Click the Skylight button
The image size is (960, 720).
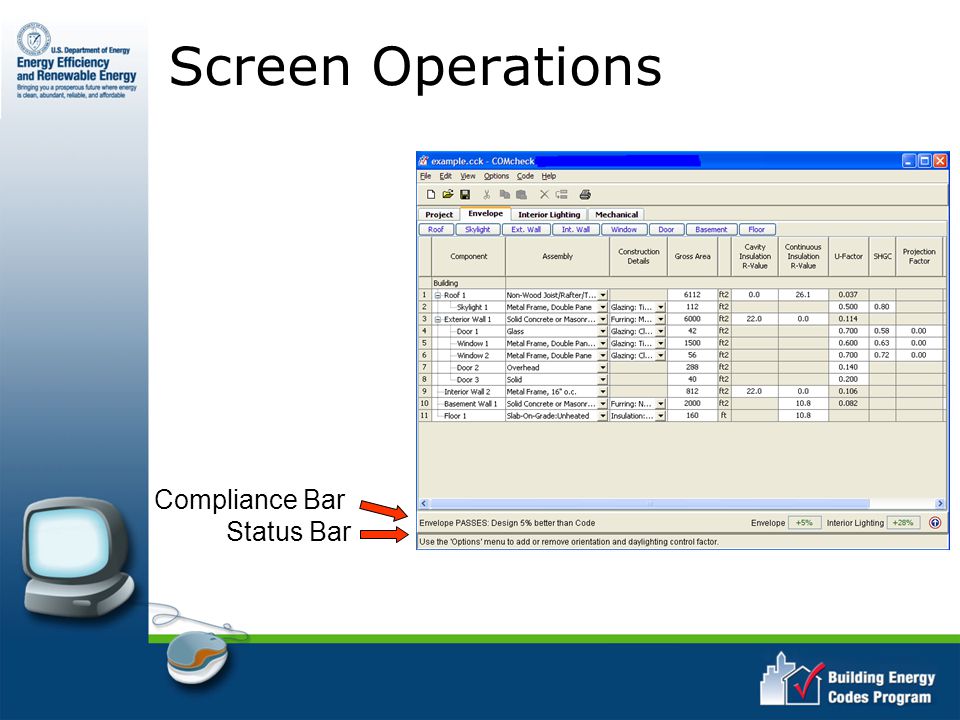pyautogui.click(x=478, y=230)
